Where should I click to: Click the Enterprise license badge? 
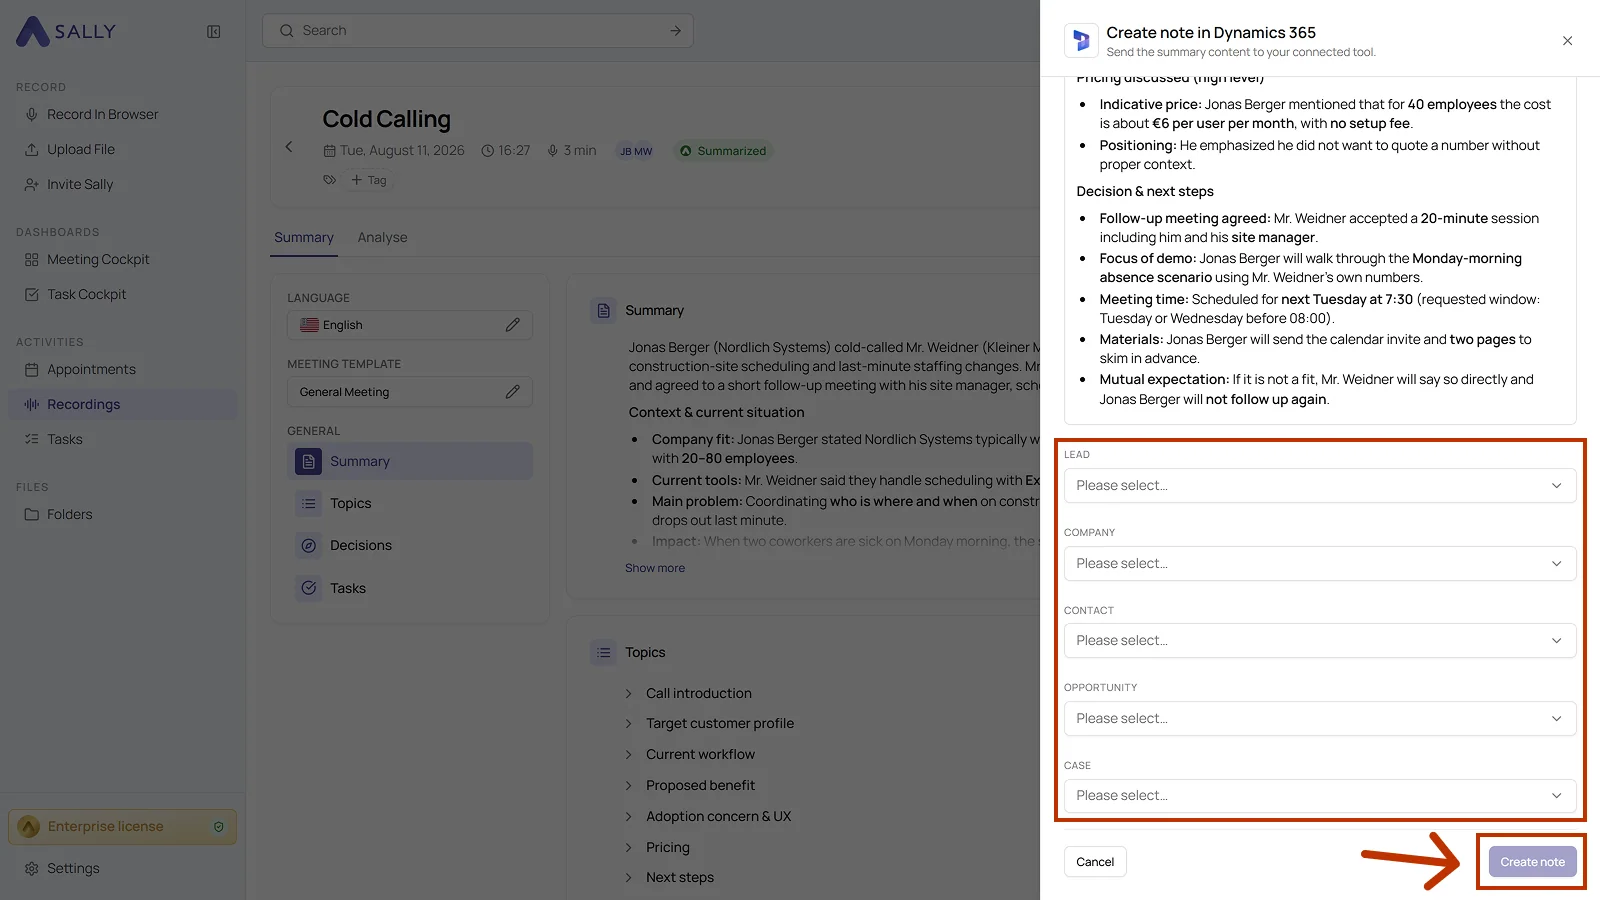click(122, 827)
